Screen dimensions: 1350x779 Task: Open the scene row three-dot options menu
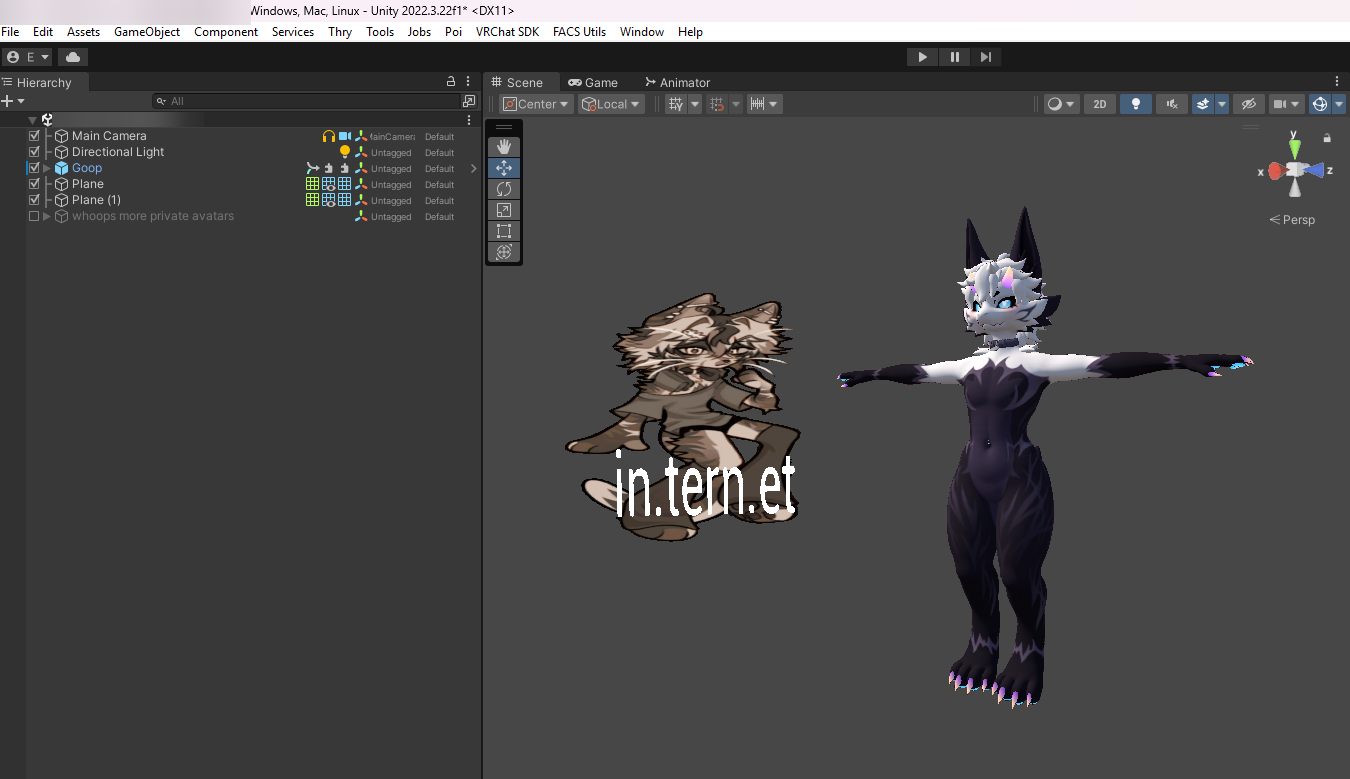point(469,120)
